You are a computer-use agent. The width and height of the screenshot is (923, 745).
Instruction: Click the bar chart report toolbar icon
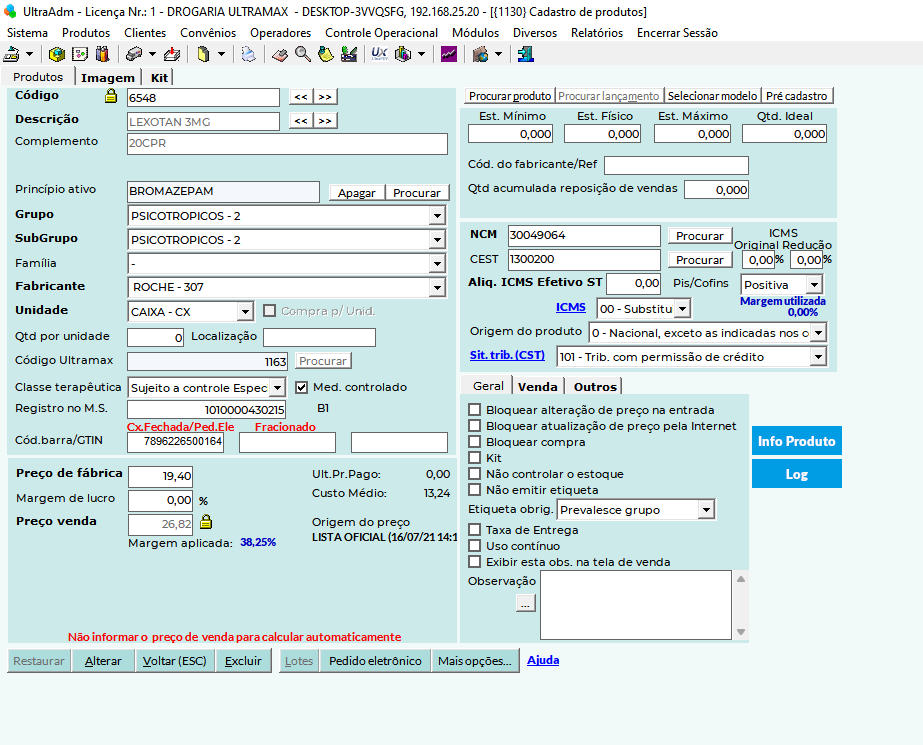[403, 55]
